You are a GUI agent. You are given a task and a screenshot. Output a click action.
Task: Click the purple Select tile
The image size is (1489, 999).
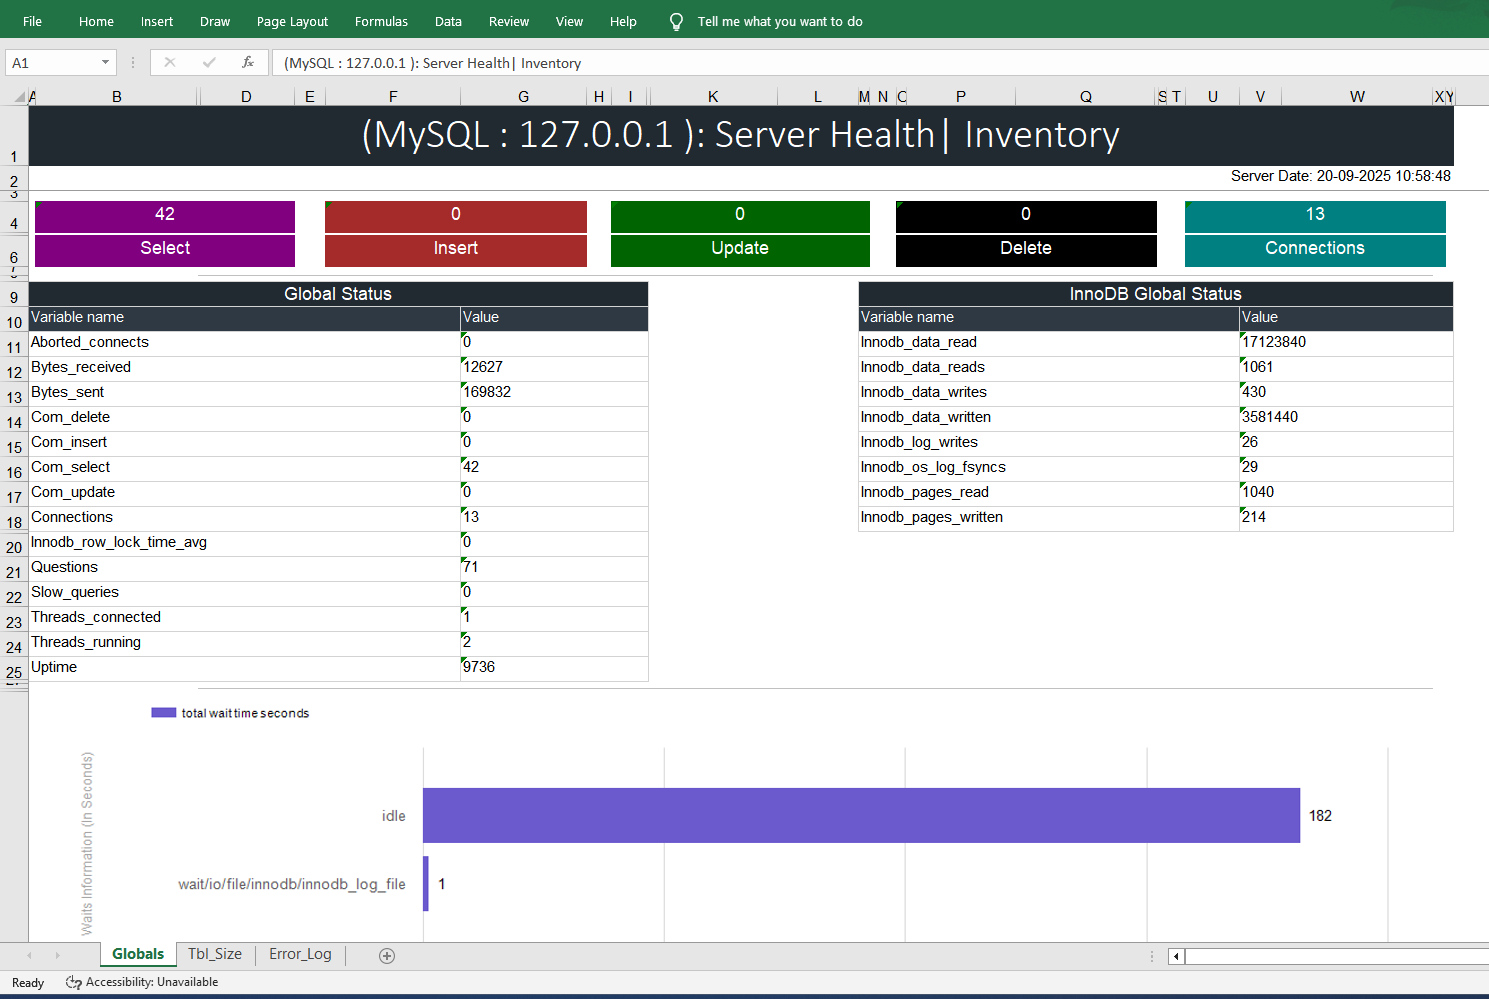click(165, 248)
